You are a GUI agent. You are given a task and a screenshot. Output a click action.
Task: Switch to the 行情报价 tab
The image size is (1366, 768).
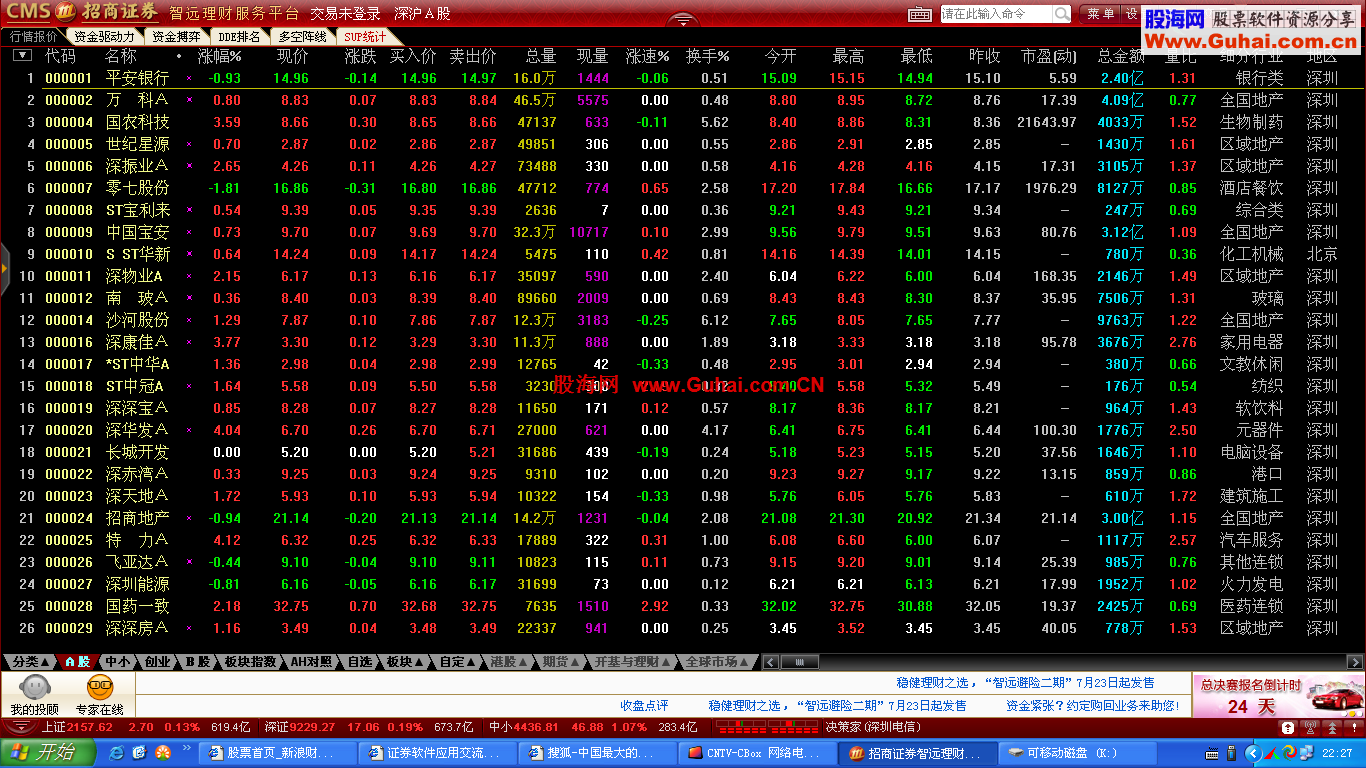pos(33,36)
